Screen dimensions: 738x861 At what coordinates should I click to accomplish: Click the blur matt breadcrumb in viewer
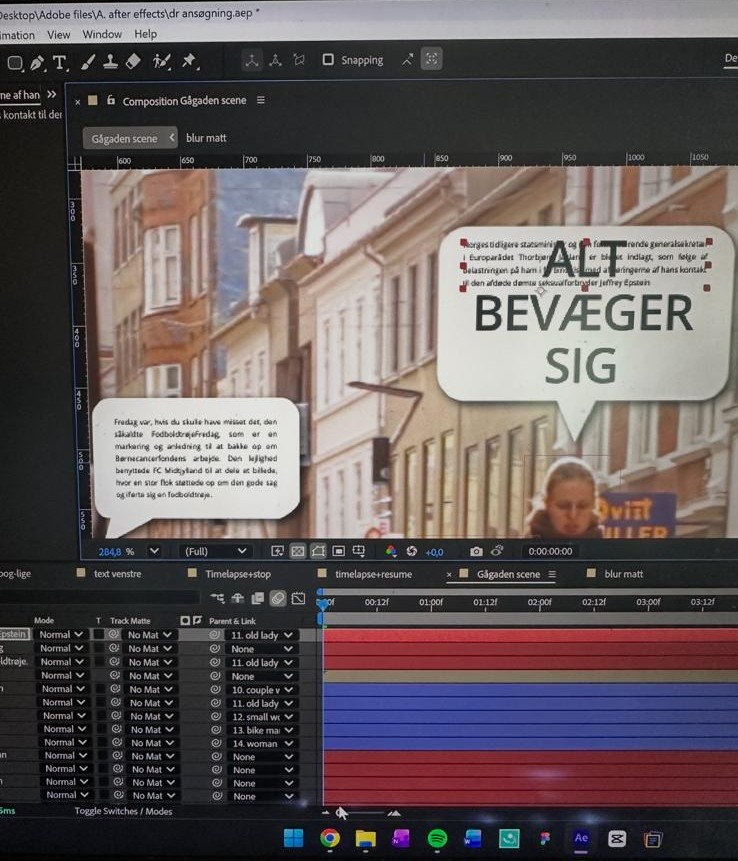[x=206, y=138]
